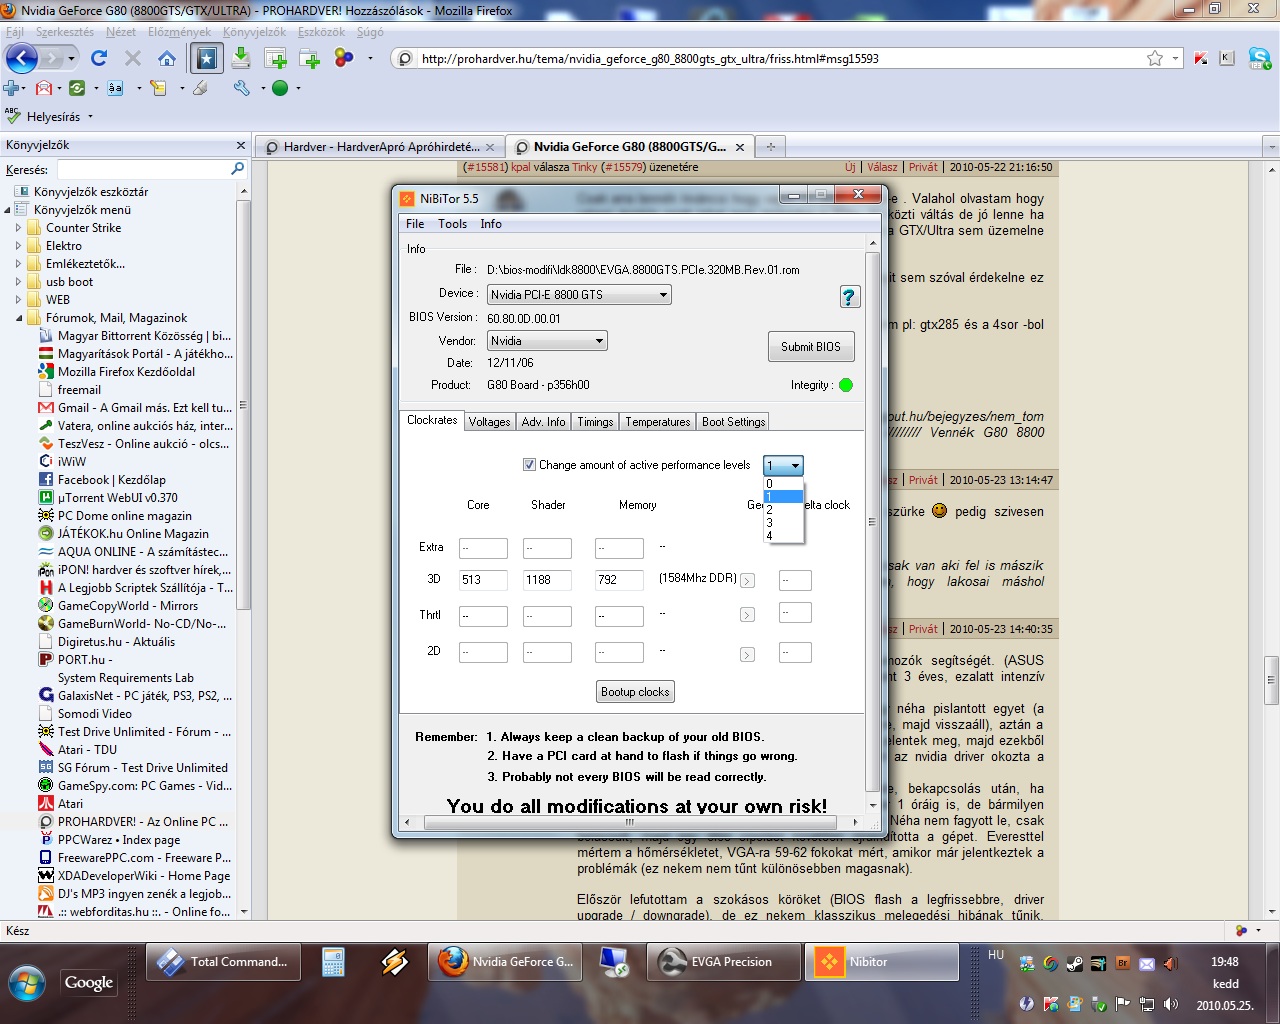Viewport: 1280px width, 1024px height.
Task: Go back with Firefox back arrow
Action: [x=22, y=58]
